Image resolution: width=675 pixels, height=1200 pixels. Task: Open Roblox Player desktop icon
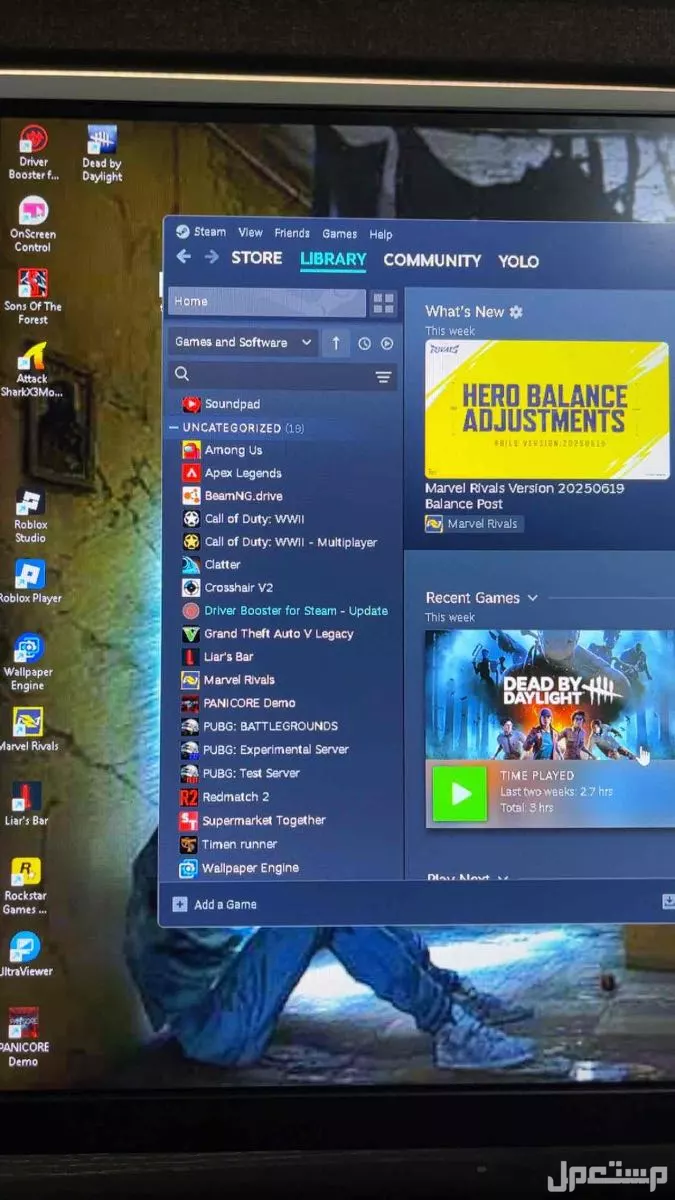tap(29, 582)
